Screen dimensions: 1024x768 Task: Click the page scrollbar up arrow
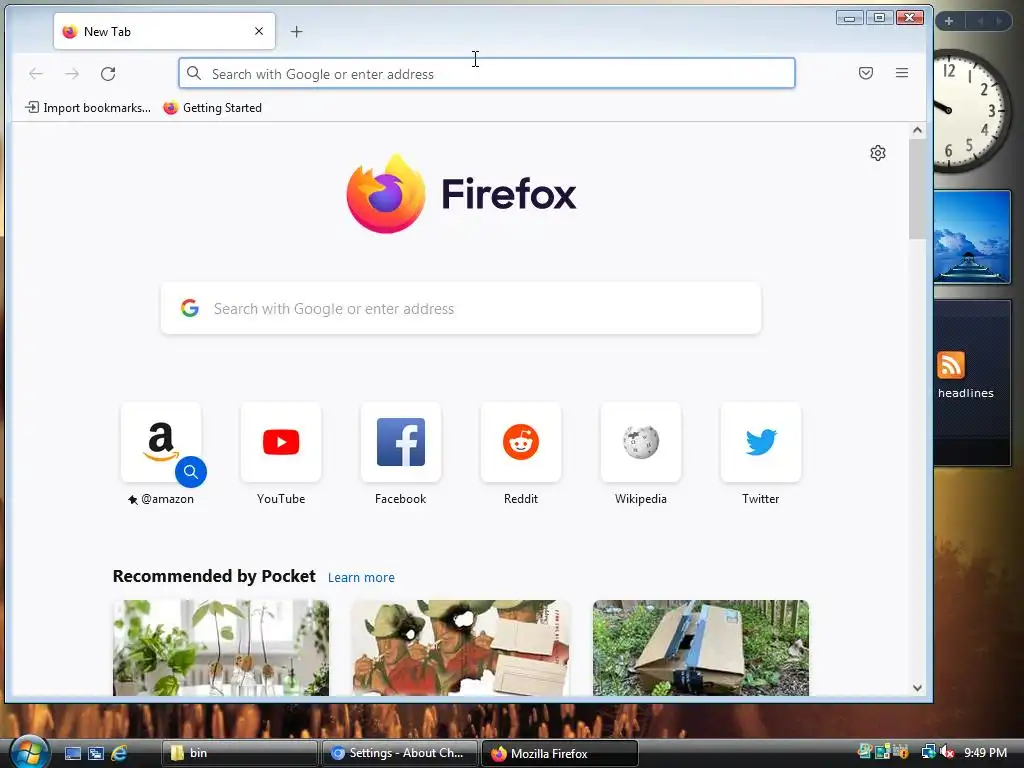[918, 130]
